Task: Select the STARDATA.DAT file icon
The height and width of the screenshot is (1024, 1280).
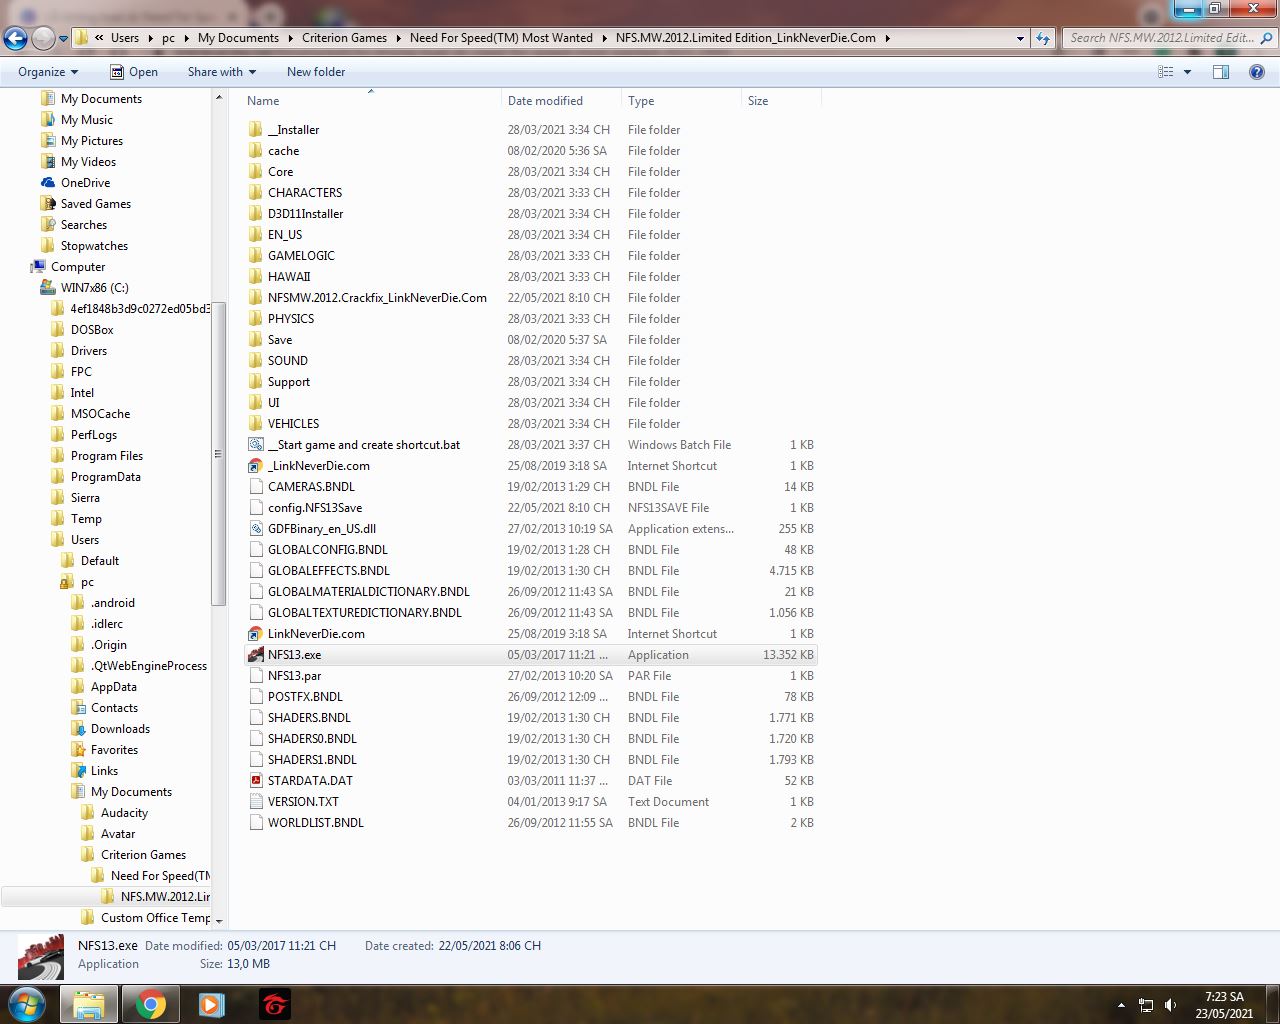Action: 256,781
